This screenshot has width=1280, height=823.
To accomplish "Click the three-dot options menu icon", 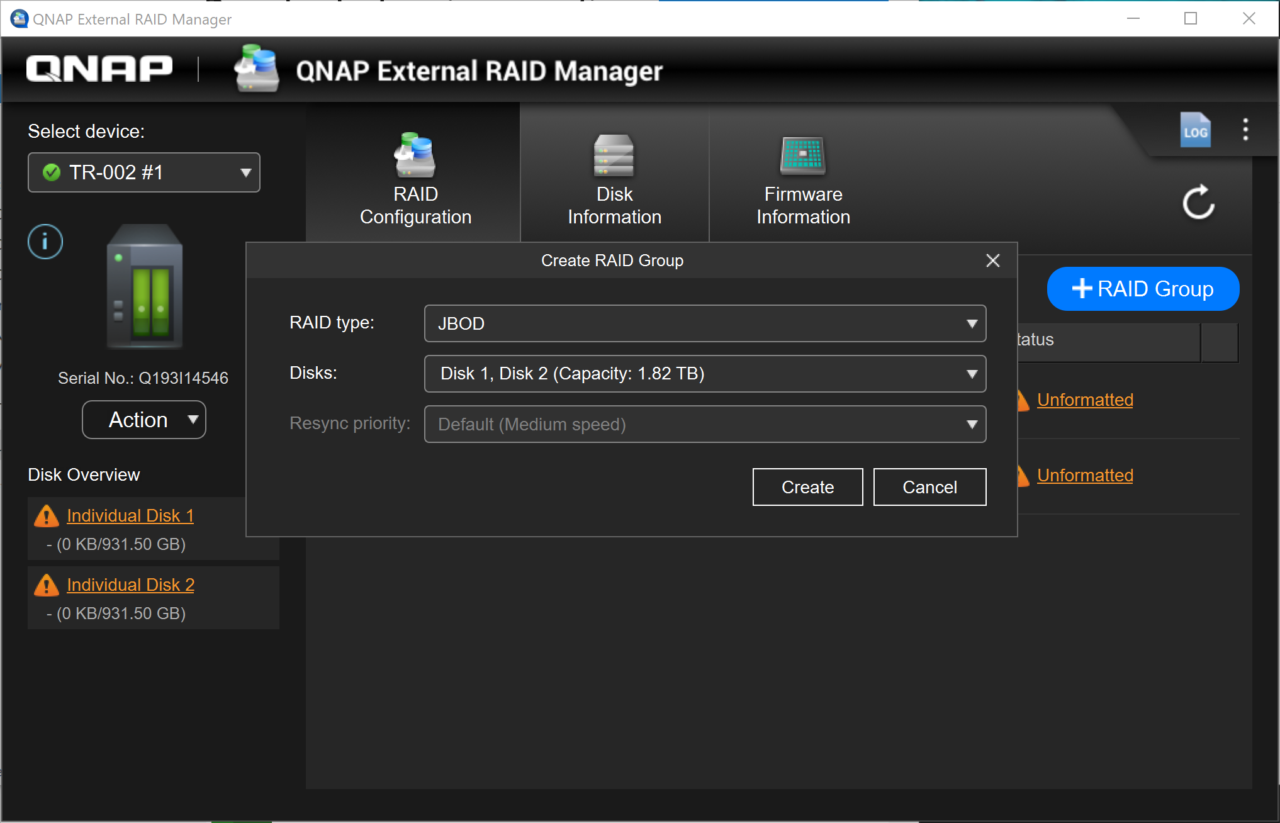I will (1245, 129).
